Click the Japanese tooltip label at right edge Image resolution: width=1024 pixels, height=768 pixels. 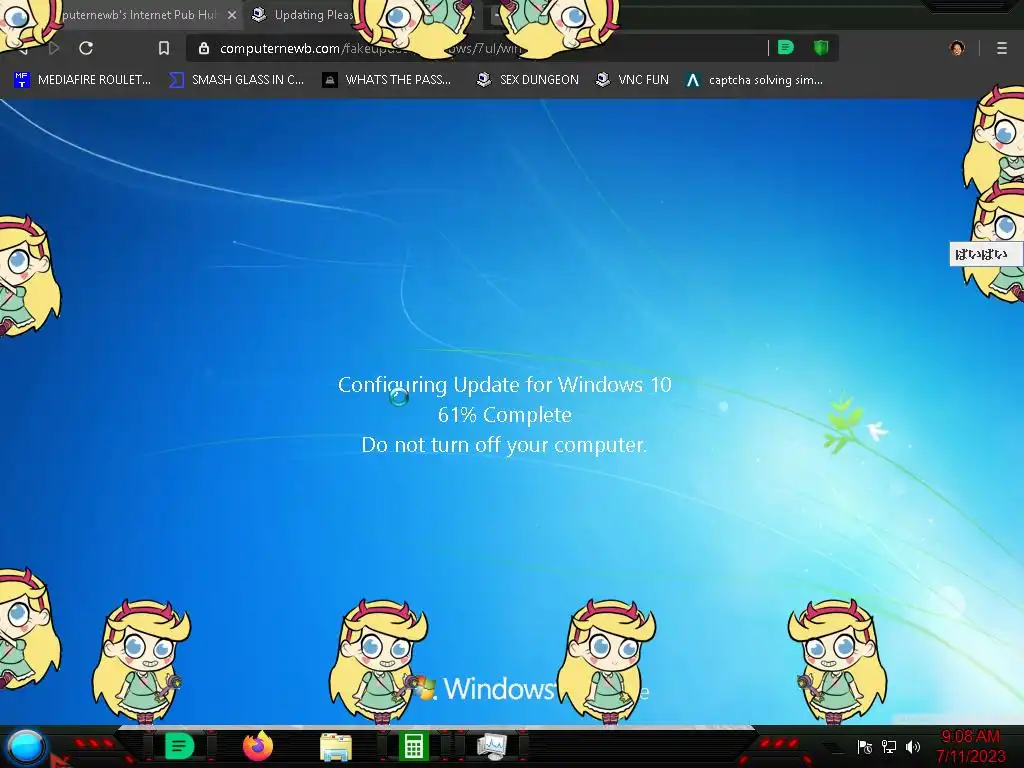984,254
